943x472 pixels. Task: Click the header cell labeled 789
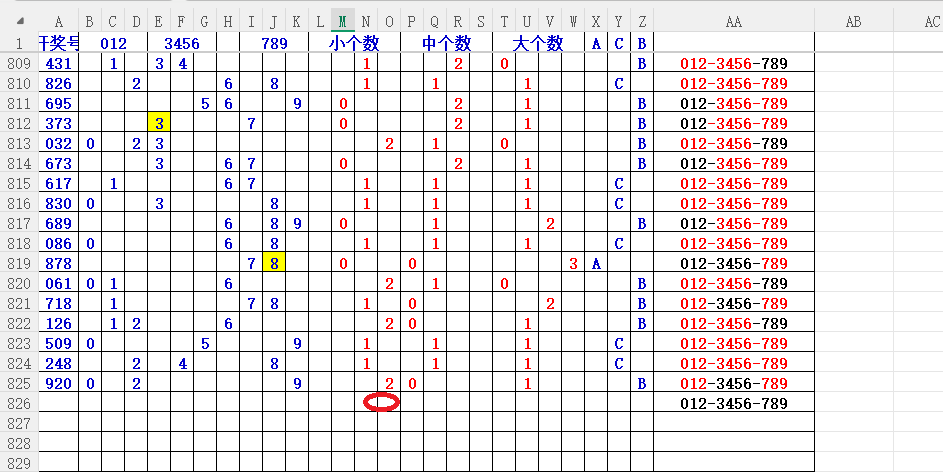click(274, 43)
